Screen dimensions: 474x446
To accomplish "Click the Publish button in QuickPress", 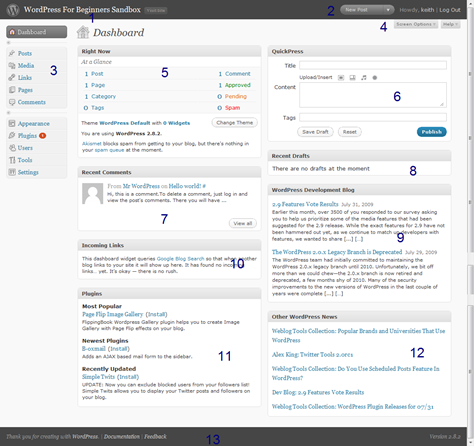I will tap(432, 132).
